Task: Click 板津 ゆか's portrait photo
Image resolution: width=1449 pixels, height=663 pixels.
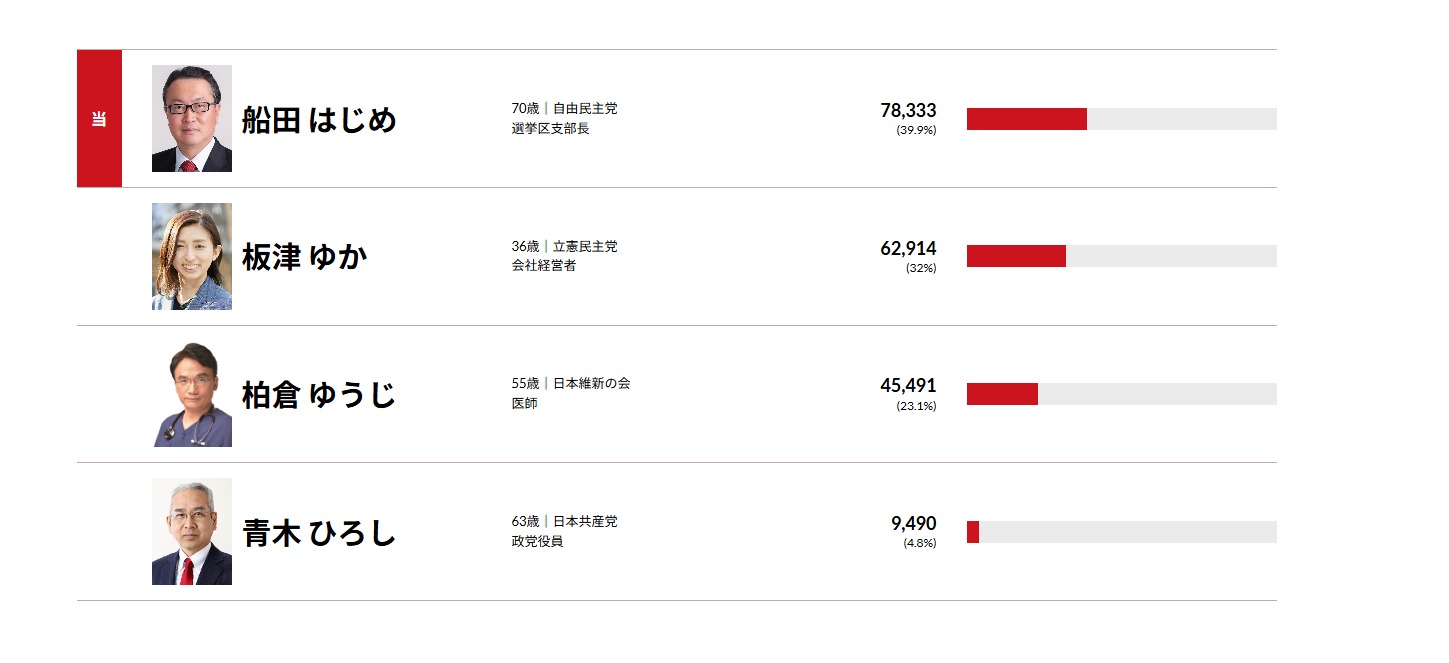Action: [192, 257]
